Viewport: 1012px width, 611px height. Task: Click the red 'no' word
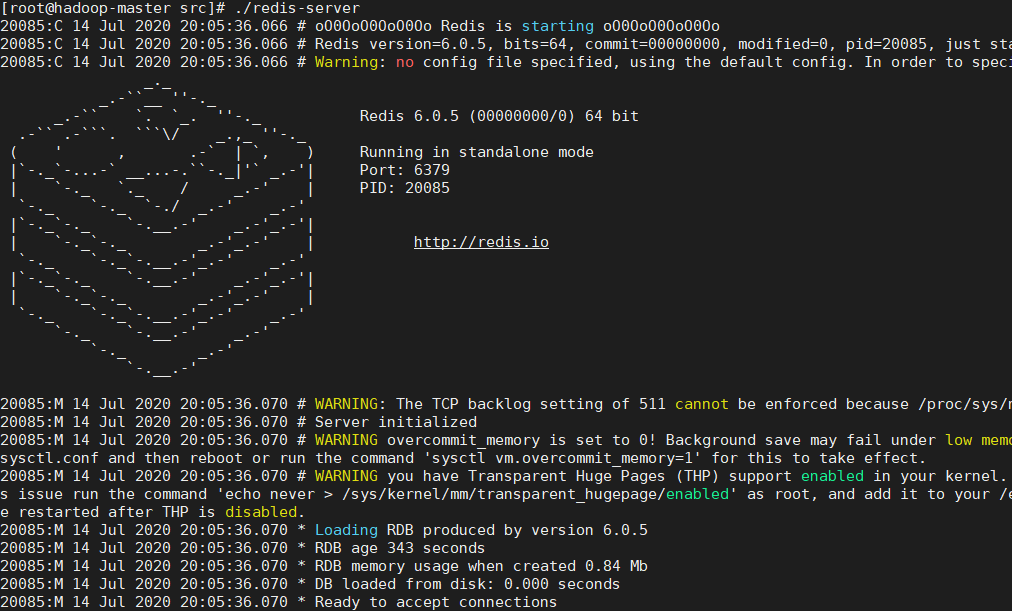[405, 62]
